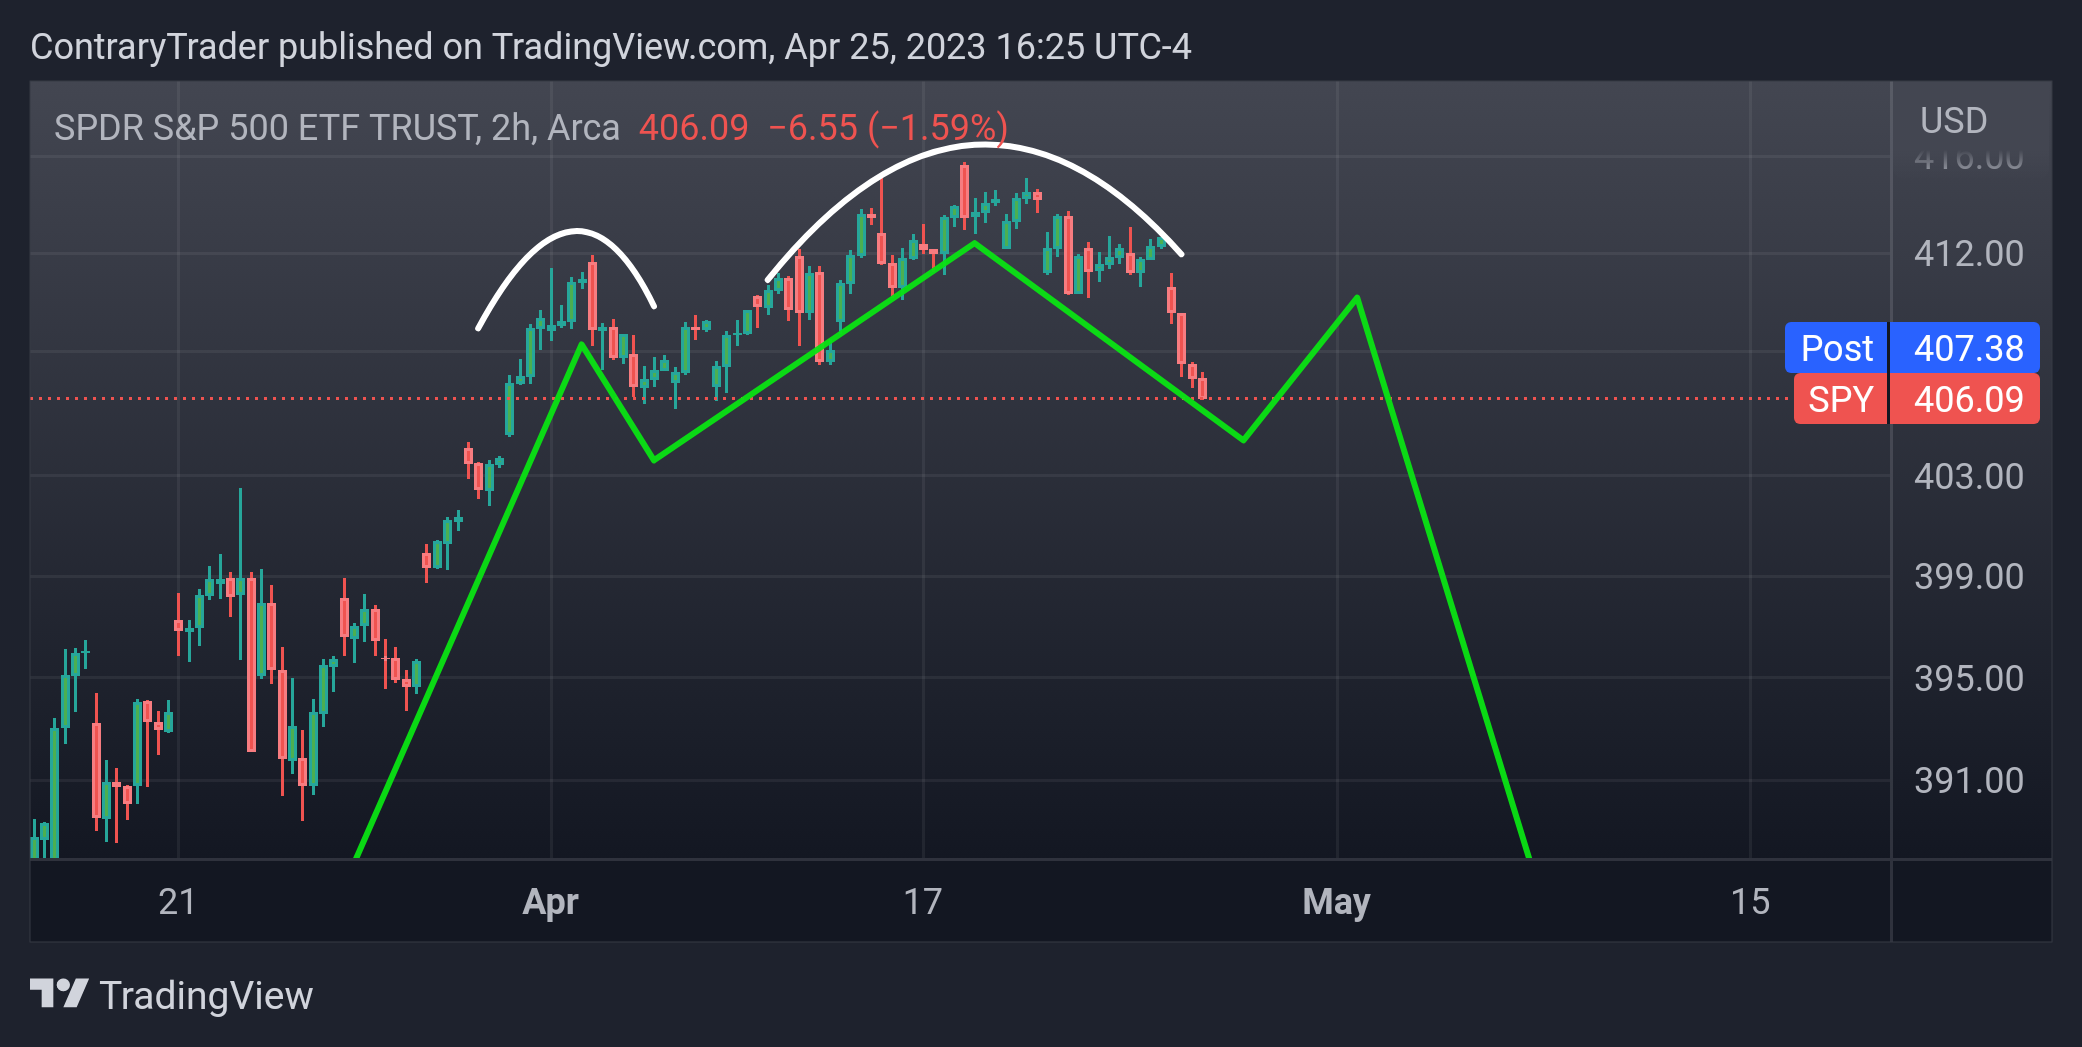Viewport: 2082px width, 1047px height.
Task: Click the 403.00 price axis label
Action: [1969, 477]
